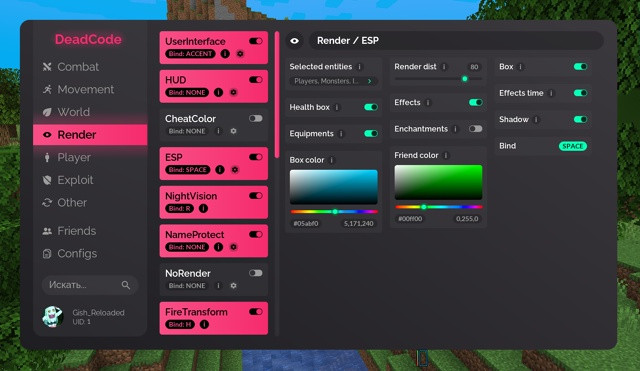Click the module search field
Image resolution: width=640 pixels, height=371 pixels.
[90, 285]
